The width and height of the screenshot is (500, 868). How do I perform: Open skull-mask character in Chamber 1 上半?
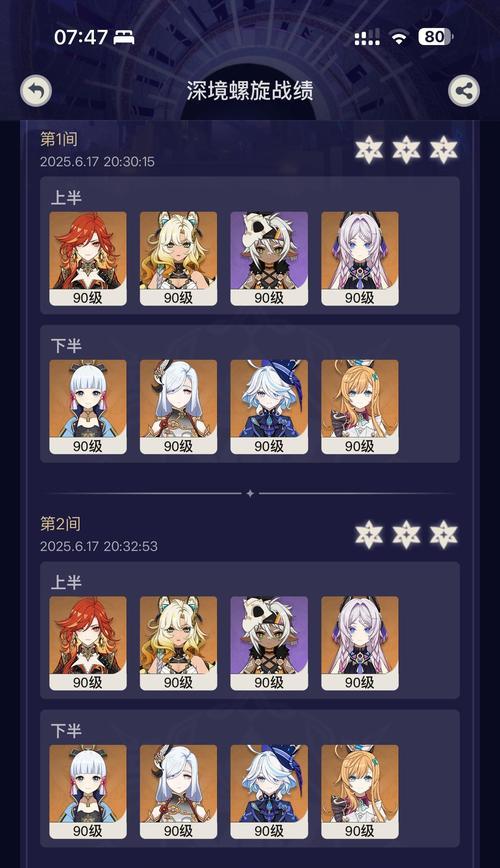[269, 259]
